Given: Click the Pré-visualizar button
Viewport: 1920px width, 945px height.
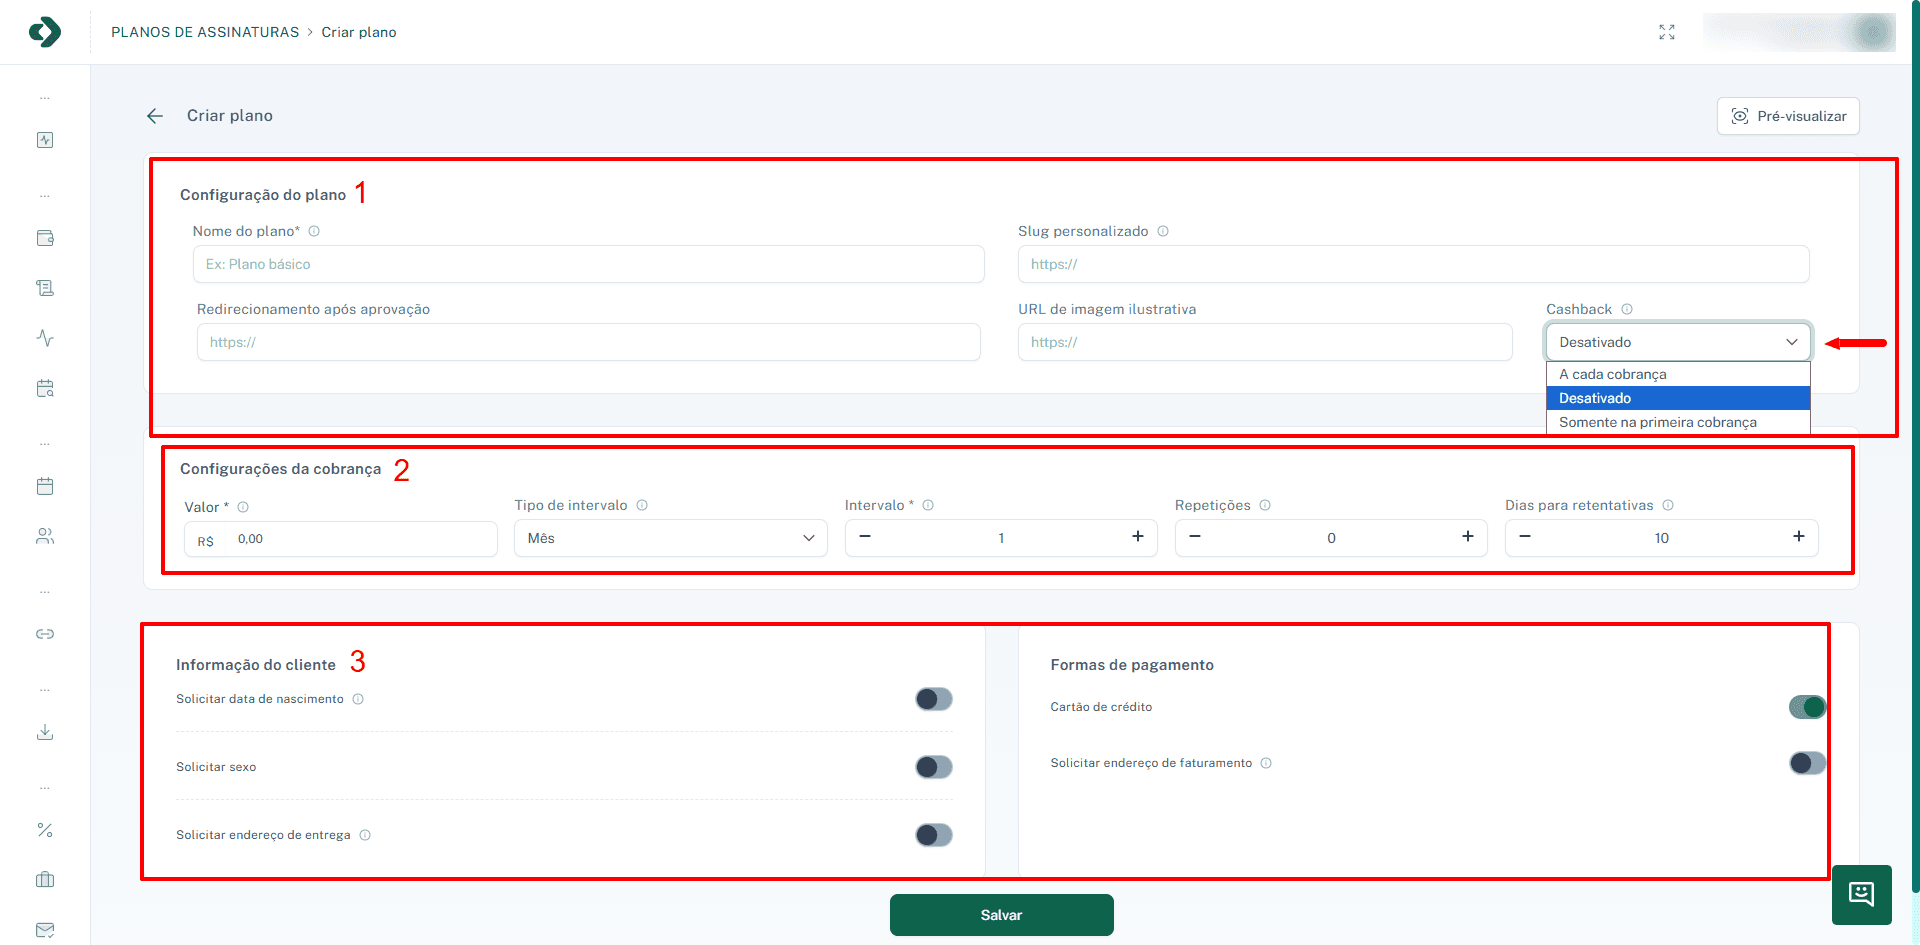Looking at the screenshot, I should click(1788, 116).
